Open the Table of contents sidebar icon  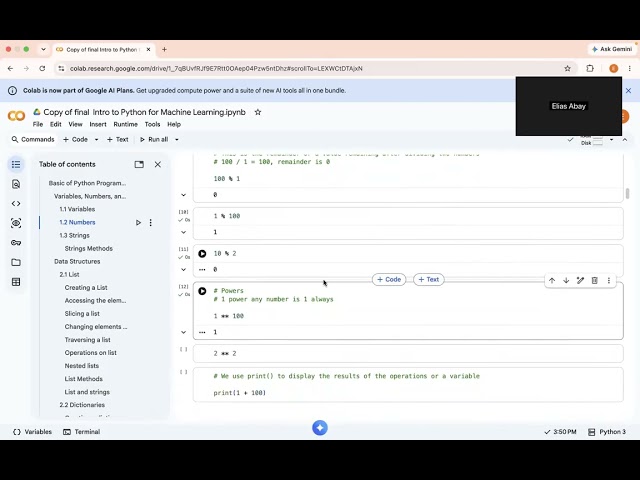point(16,164)
